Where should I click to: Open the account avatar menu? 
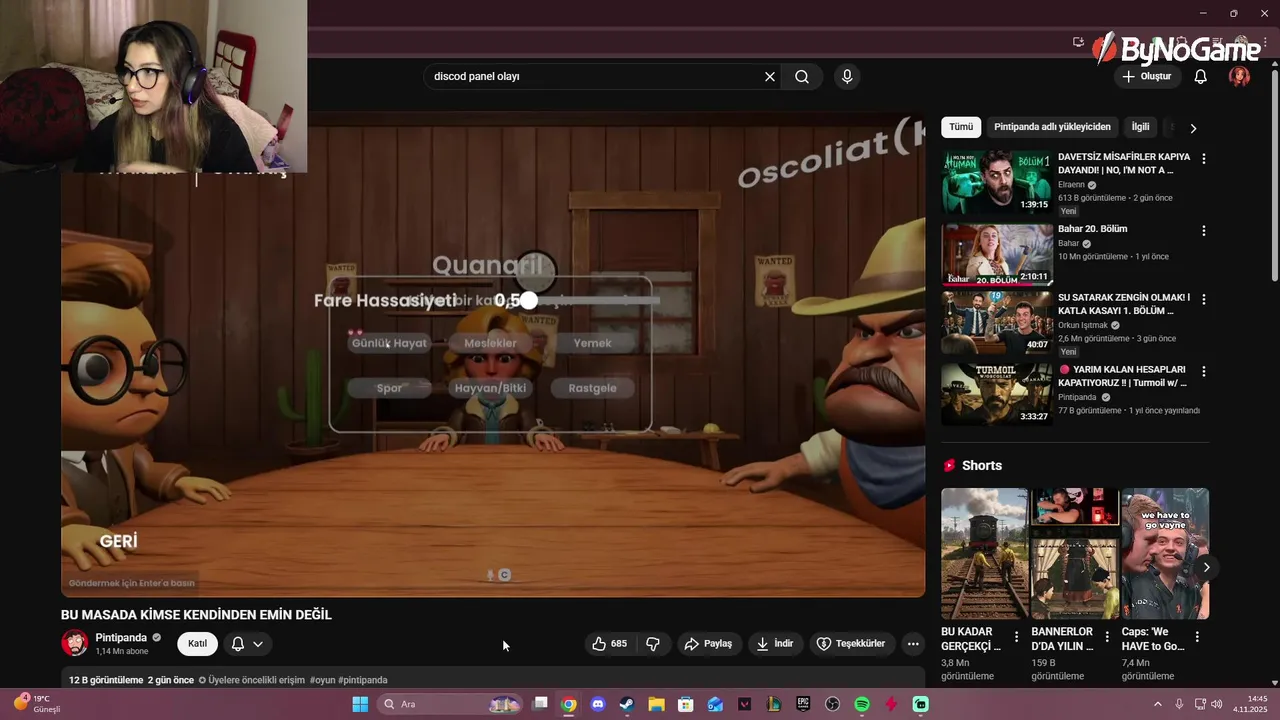click(1240, 77)
